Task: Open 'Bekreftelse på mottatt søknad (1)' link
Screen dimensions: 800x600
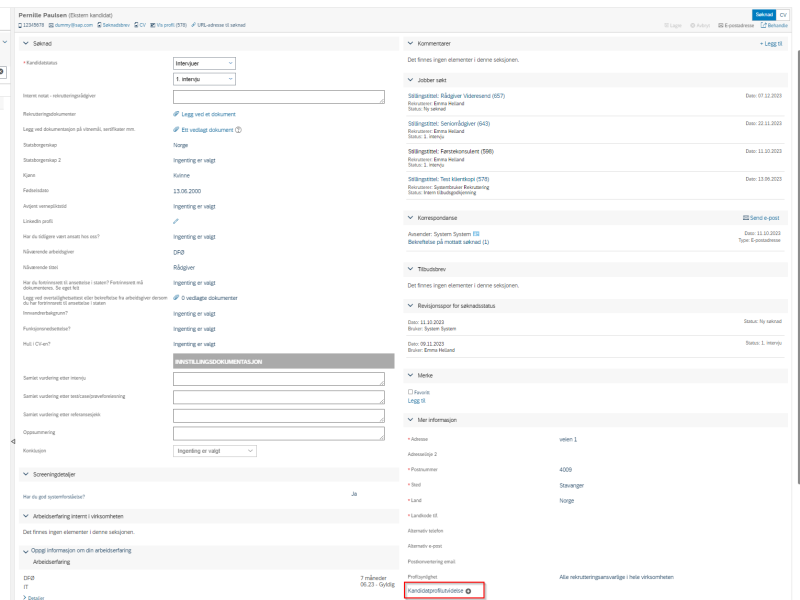Action: pyautogui.click(x=448, y=242)
